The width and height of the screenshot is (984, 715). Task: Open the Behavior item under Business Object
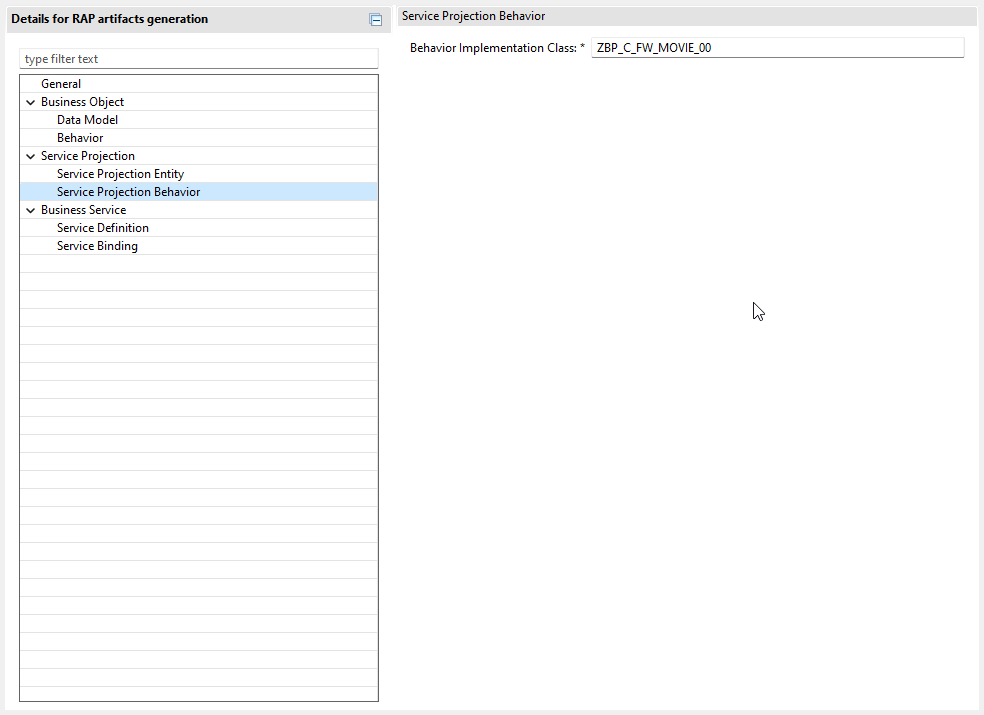click(80, 137)
